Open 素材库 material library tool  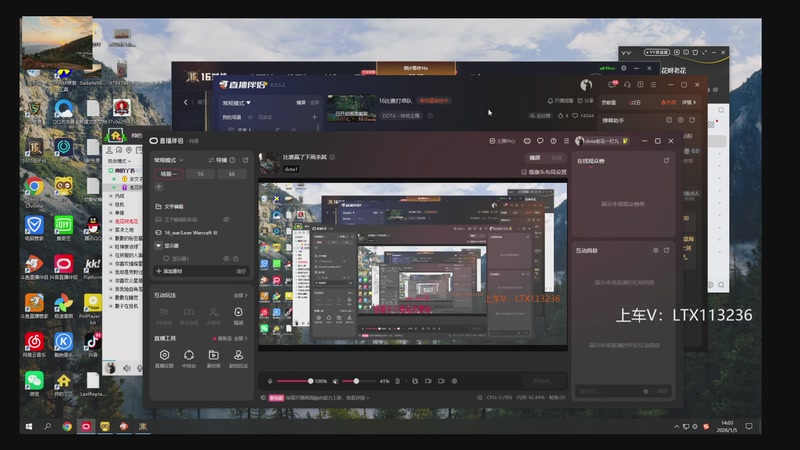click(x=214, y=358)
